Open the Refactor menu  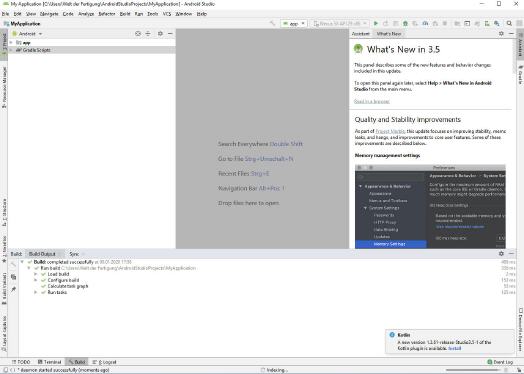tap(107, 14)
